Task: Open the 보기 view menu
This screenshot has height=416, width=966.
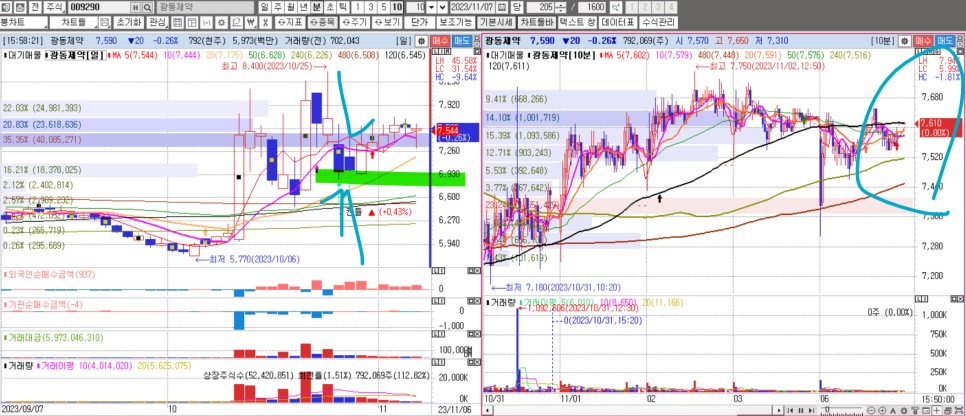Action: [x=387, y=22]
